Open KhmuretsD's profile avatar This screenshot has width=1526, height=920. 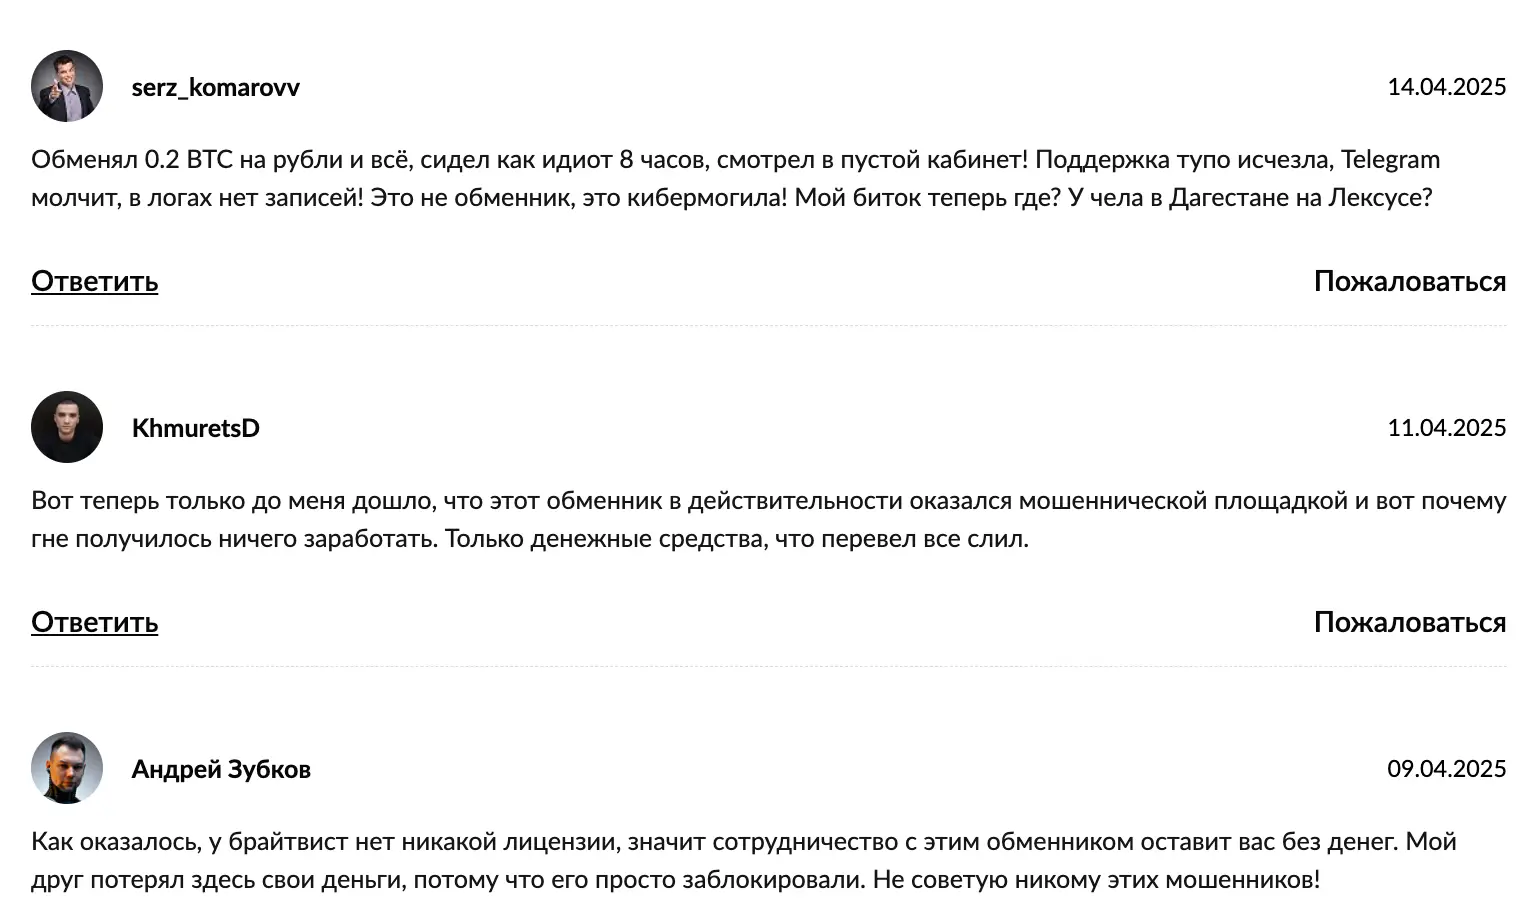67,427
